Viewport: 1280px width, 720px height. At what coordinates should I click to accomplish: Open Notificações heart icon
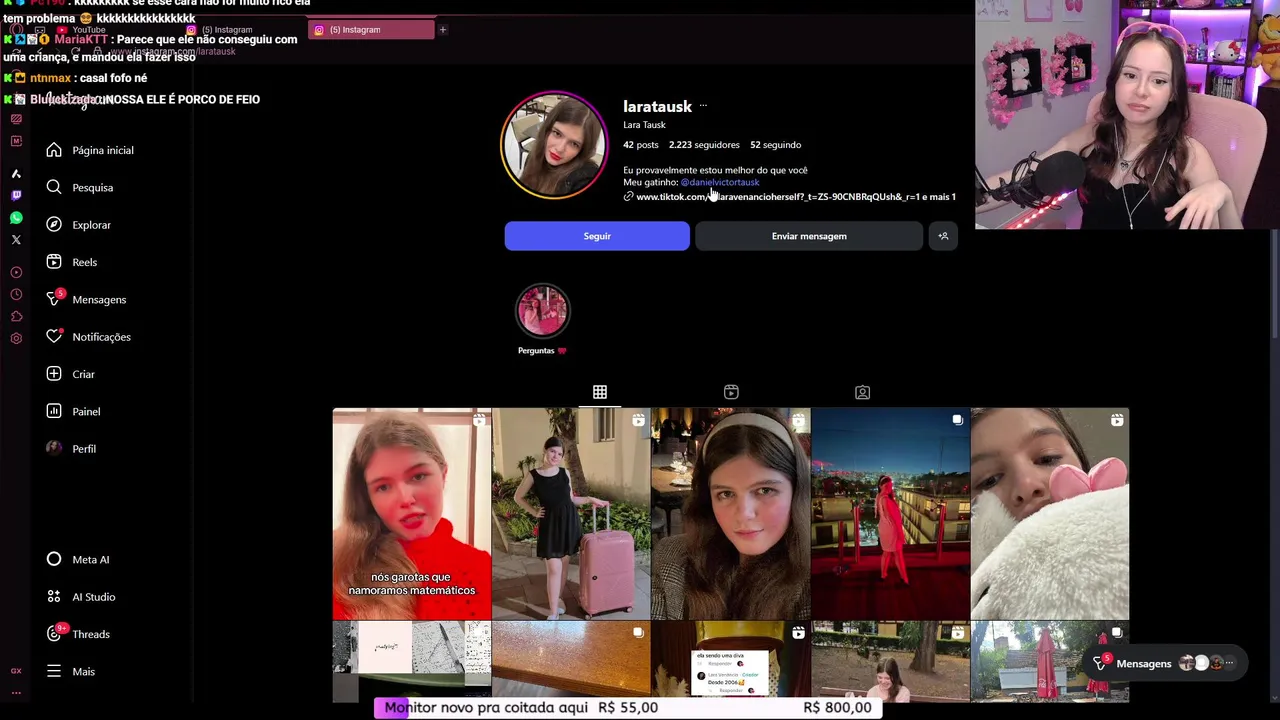click(x=54, y=337)
